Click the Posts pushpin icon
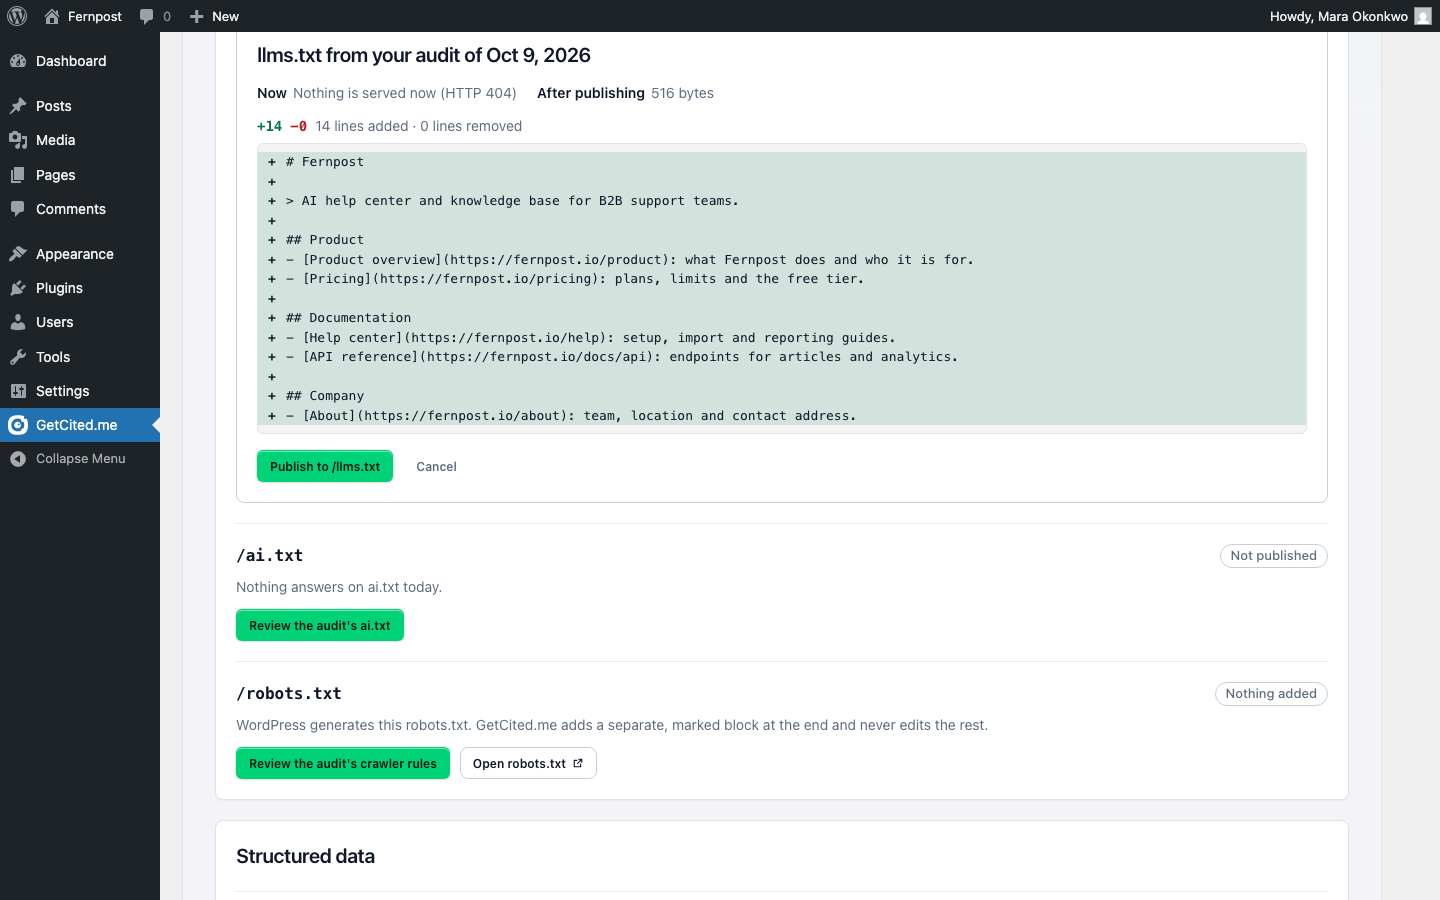Viewport: 1440px width, 900px height. coord(18,106)
